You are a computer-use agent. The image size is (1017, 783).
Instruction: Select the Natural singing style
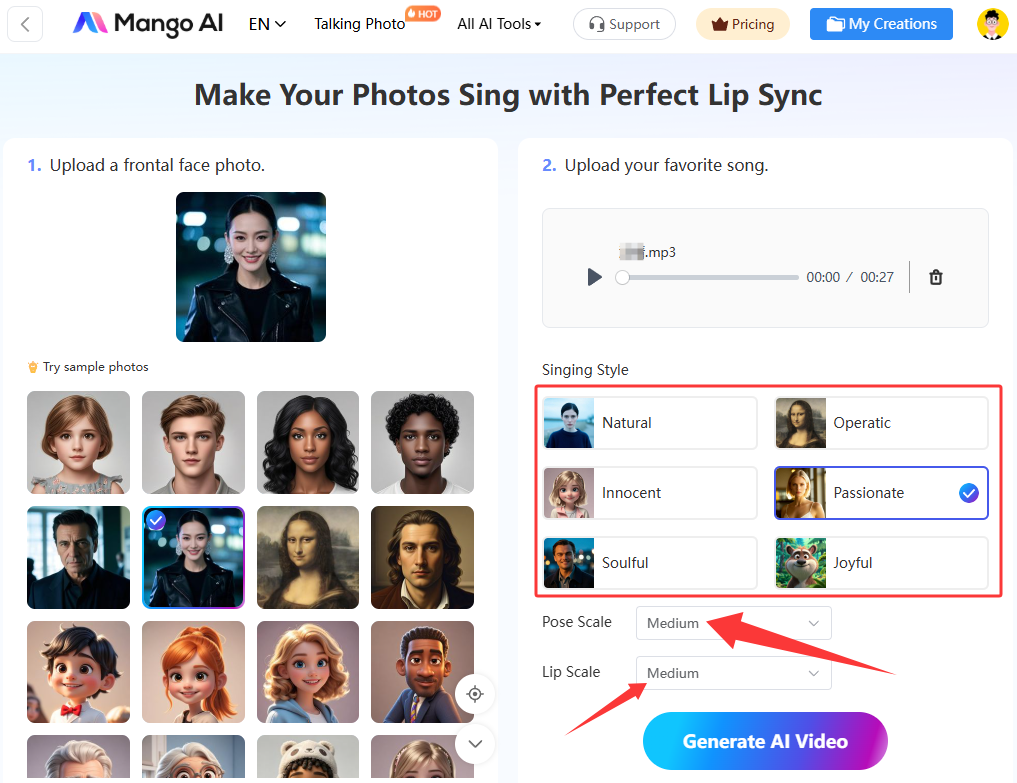click(650, 423)
